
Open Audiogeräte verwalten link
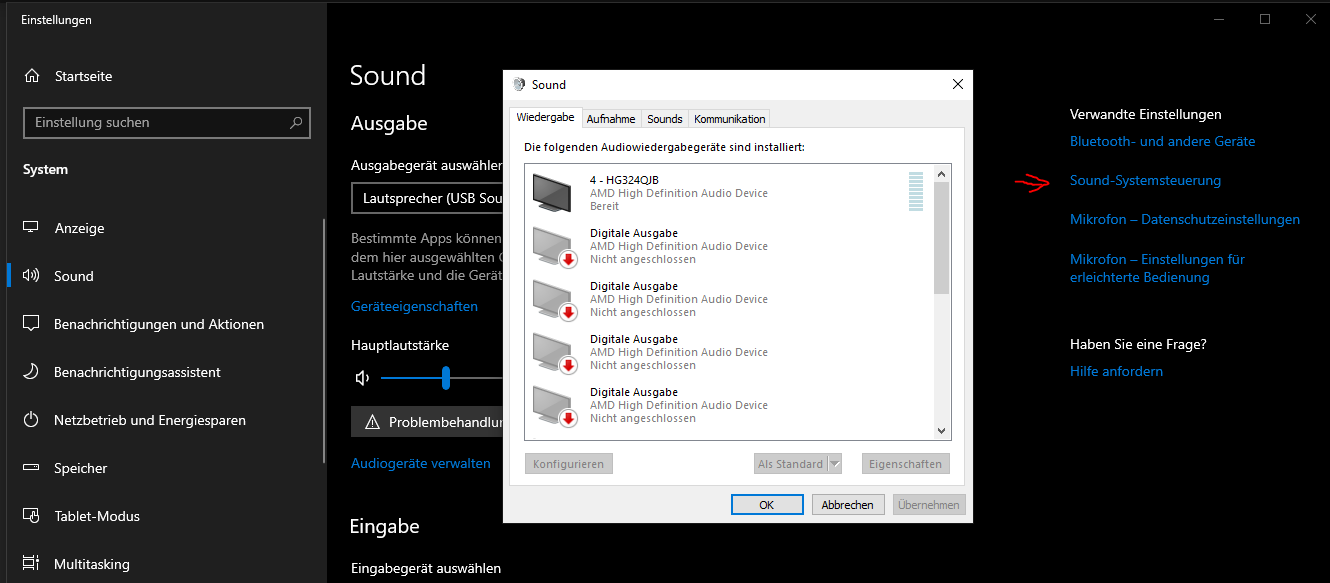421,463
